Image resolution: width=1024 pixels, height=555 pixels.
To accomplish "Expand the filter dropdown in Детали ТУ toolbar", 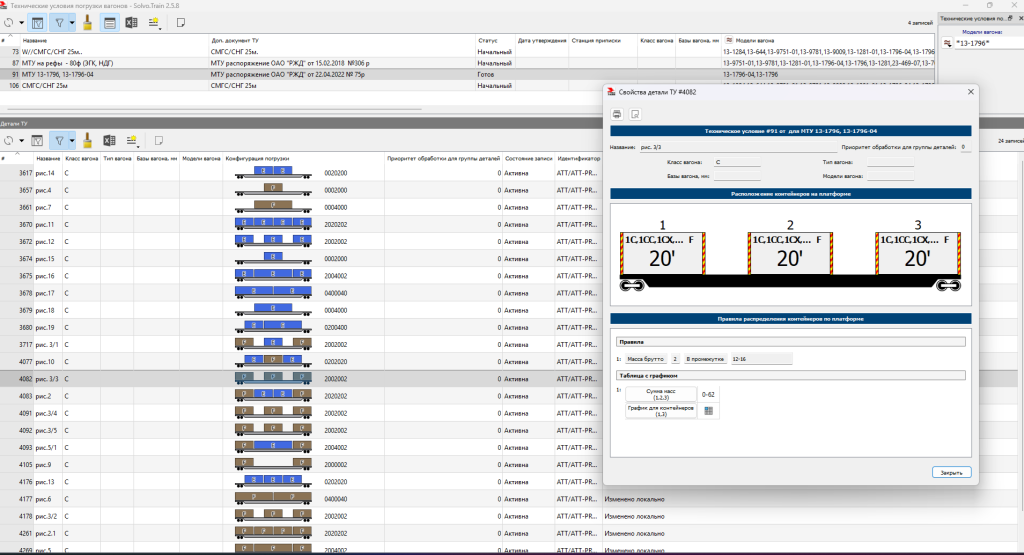I will click(x=72, y=140).
